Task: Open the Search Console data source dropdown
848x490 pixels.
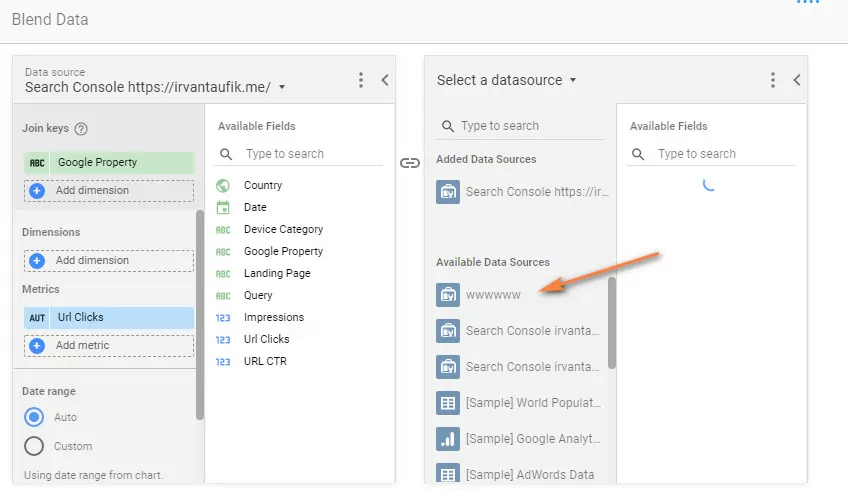Action: click(282, 87)
